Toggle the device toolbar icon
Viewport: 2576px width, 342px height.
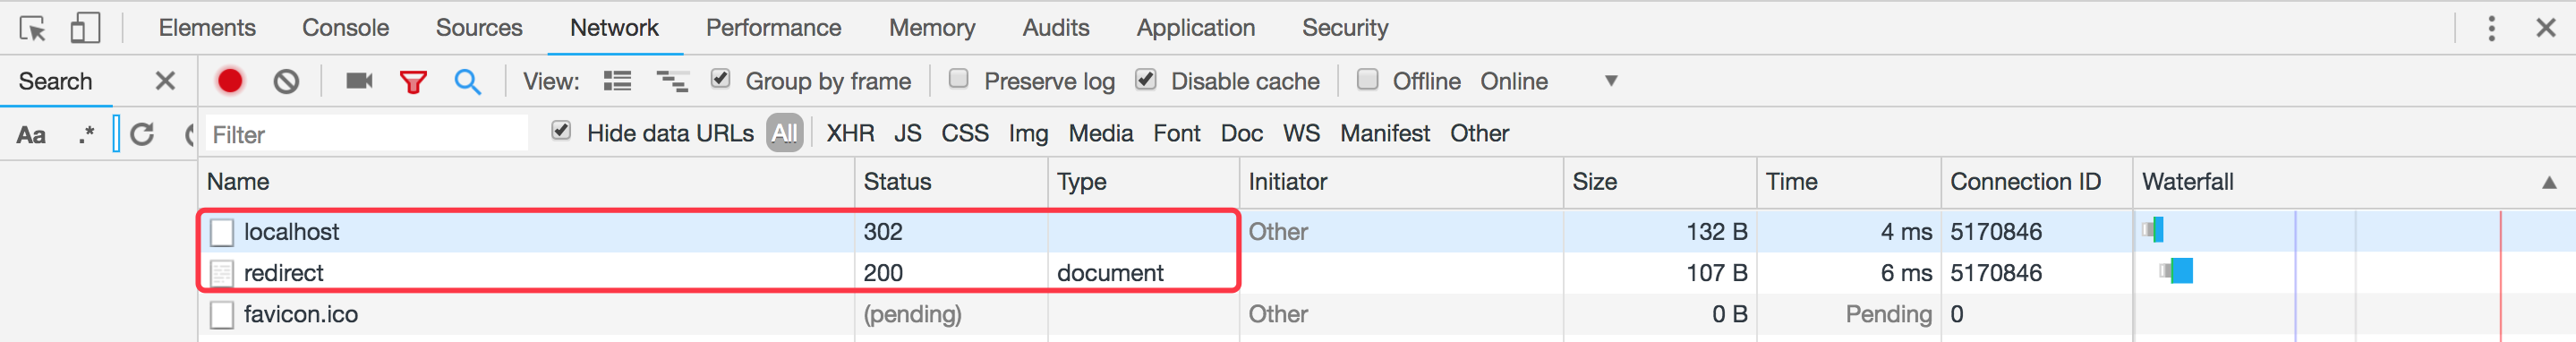point(85,28)
